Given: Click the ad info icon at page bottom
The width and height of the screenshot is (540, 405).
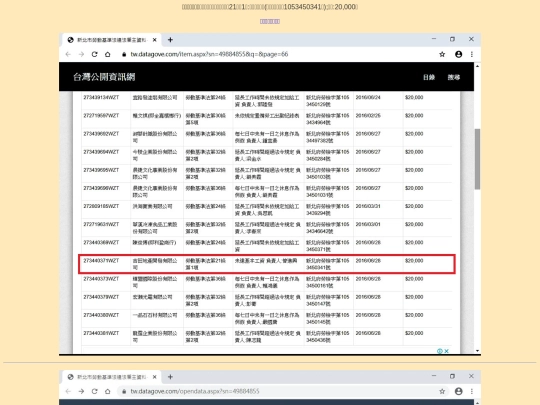Looking at the screenshot, I should (439, 351).
